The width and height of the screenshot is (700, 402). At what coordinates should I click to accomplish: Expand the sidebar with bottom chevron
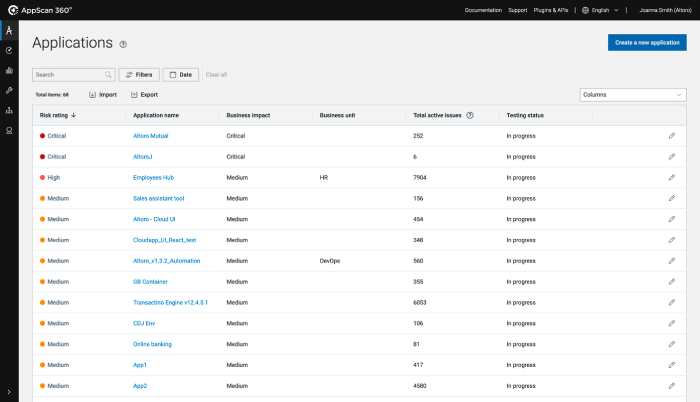coord(9,392)
